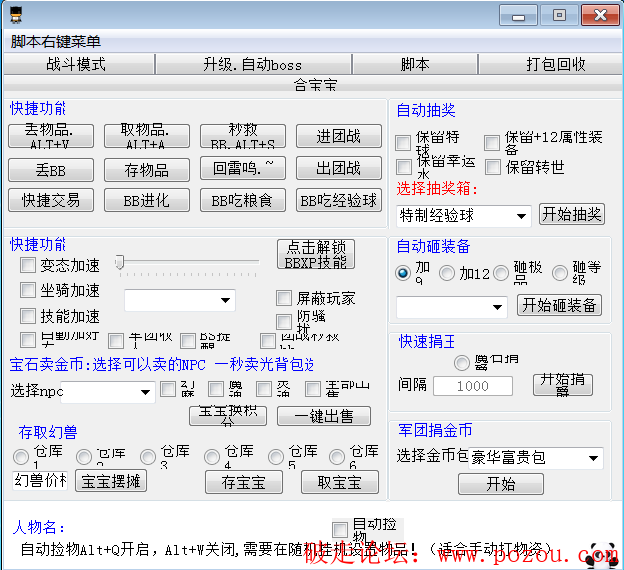
Task: Click the app icon in the title bar
Action: pyautogui.click(x=17, y=15)
